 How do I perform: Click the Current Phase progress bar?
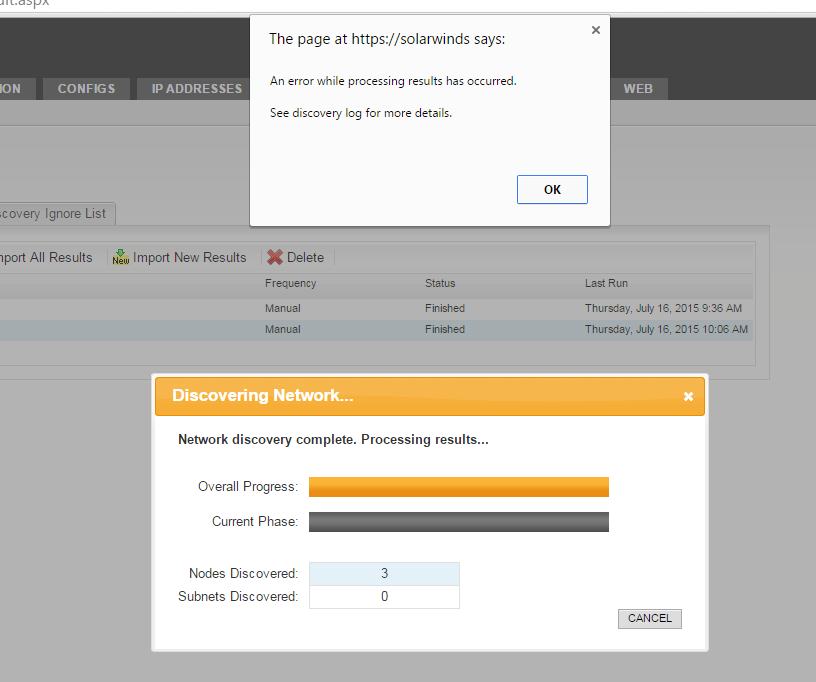pos(458,522)
